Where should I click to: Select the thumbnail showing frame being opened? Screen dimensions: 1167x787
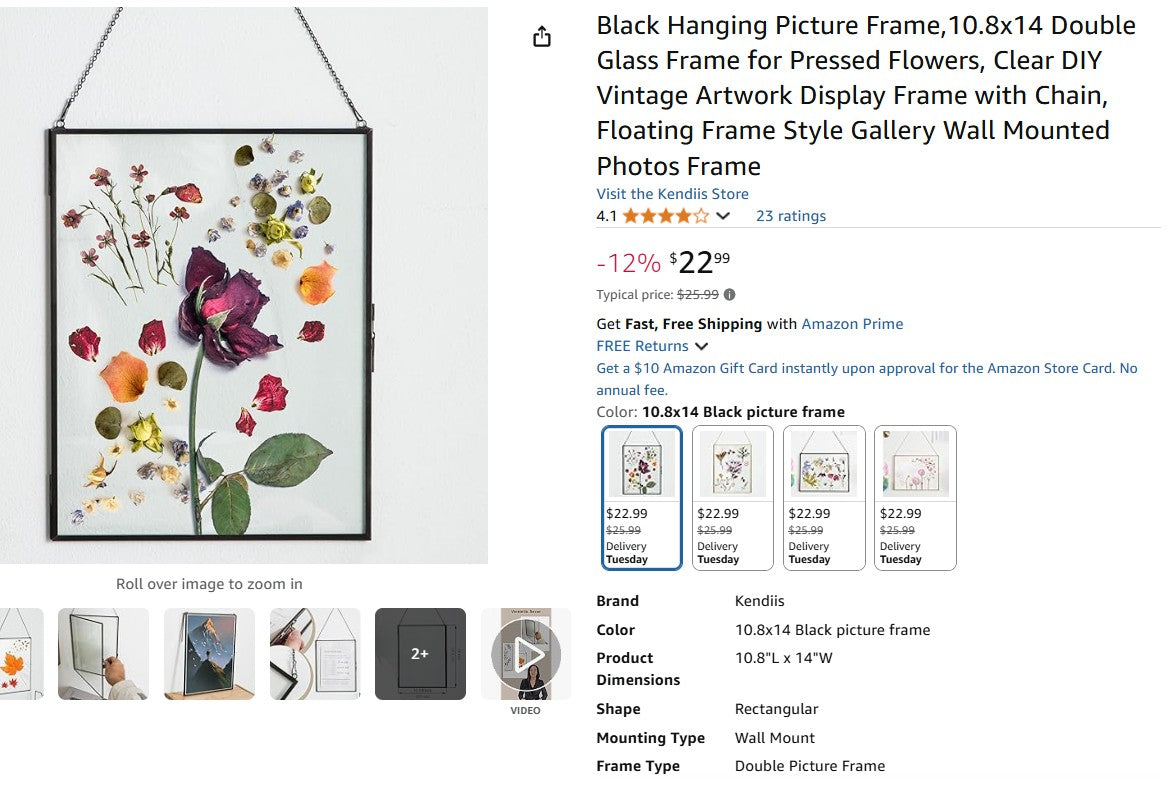103,654
